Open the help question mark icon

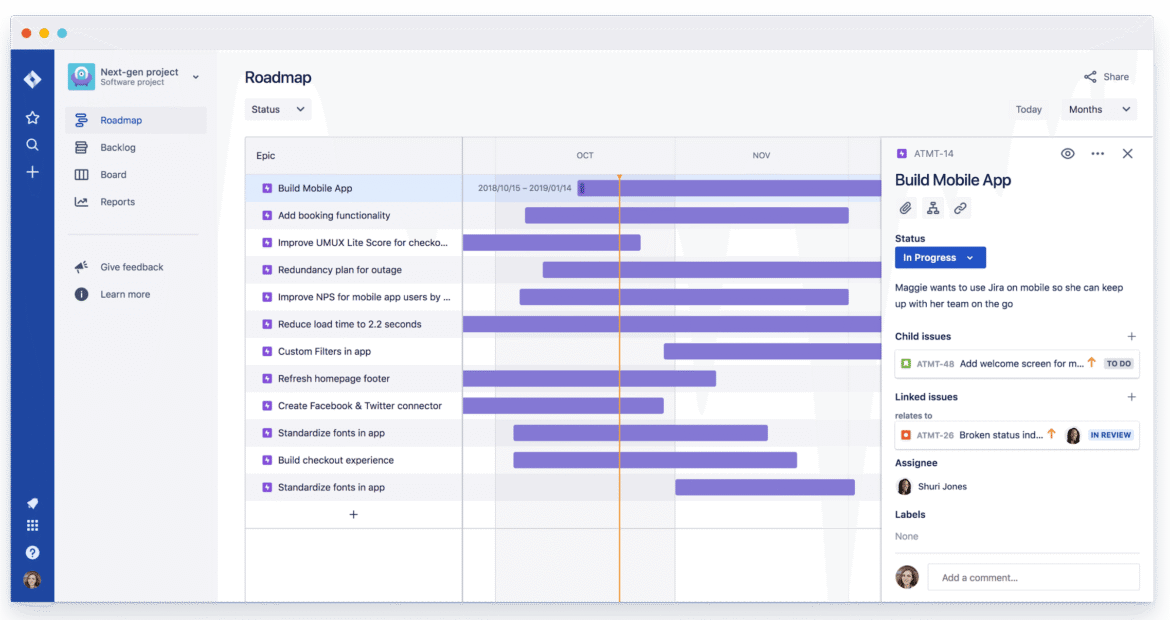click(x=32, y=552)
